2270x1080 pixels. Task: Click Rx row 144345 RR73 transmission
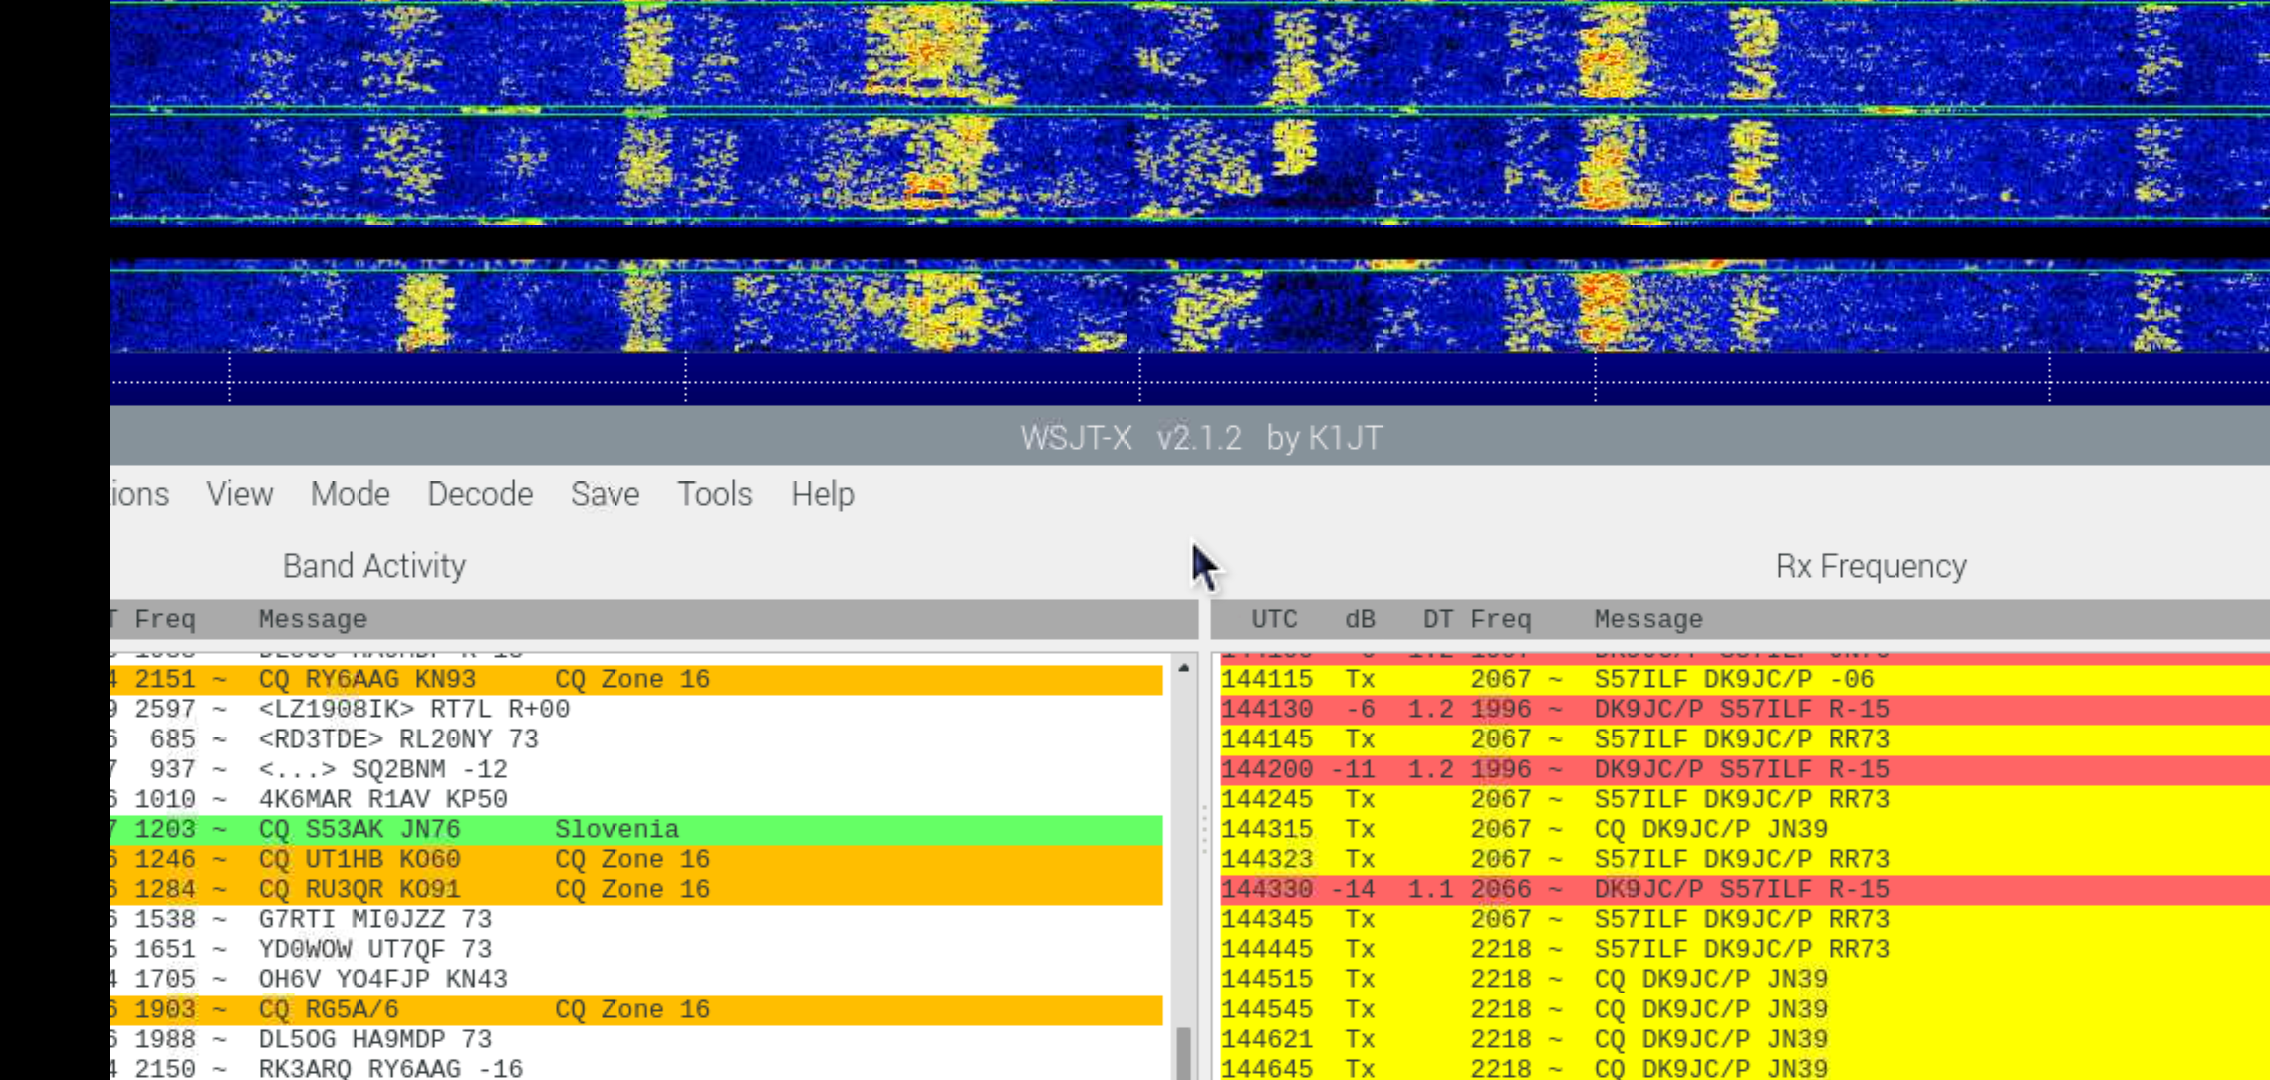[x=1745, y=920]
